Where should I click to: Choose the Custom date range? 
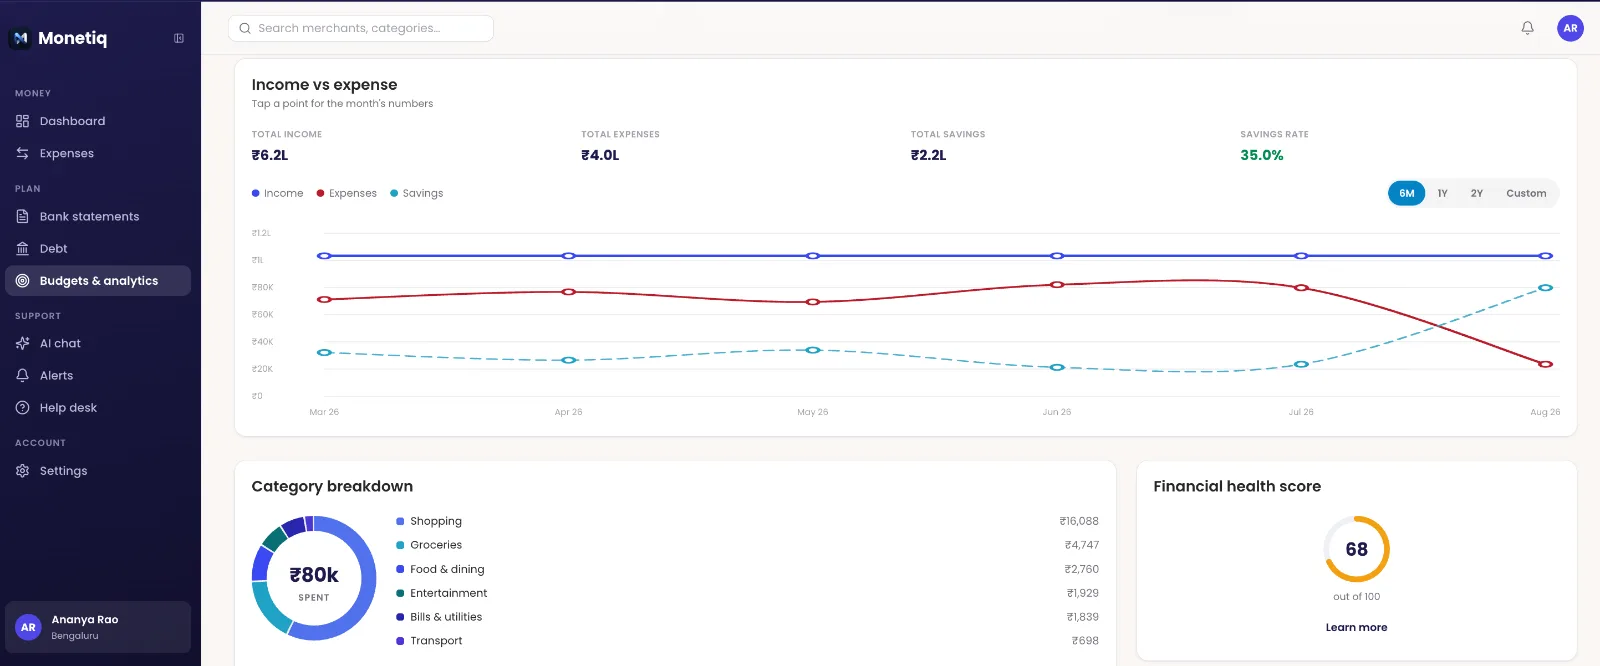1526,193
